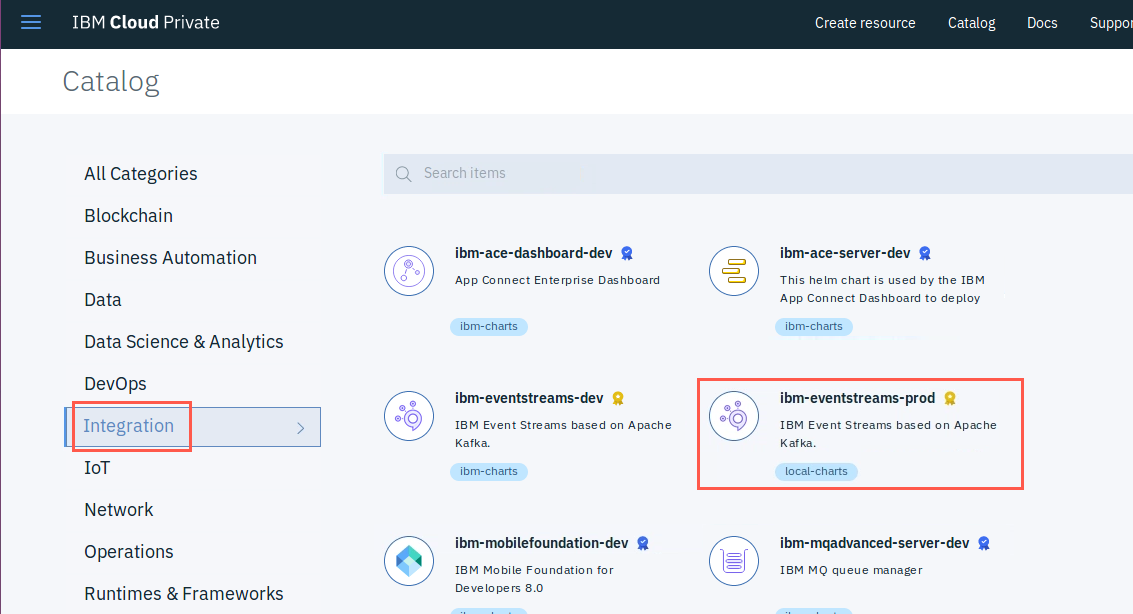This screenshot has width=1133, height=614.
Task: Expand the Integration category chevron
Action: pyautogui.click(x=301, y=428)
